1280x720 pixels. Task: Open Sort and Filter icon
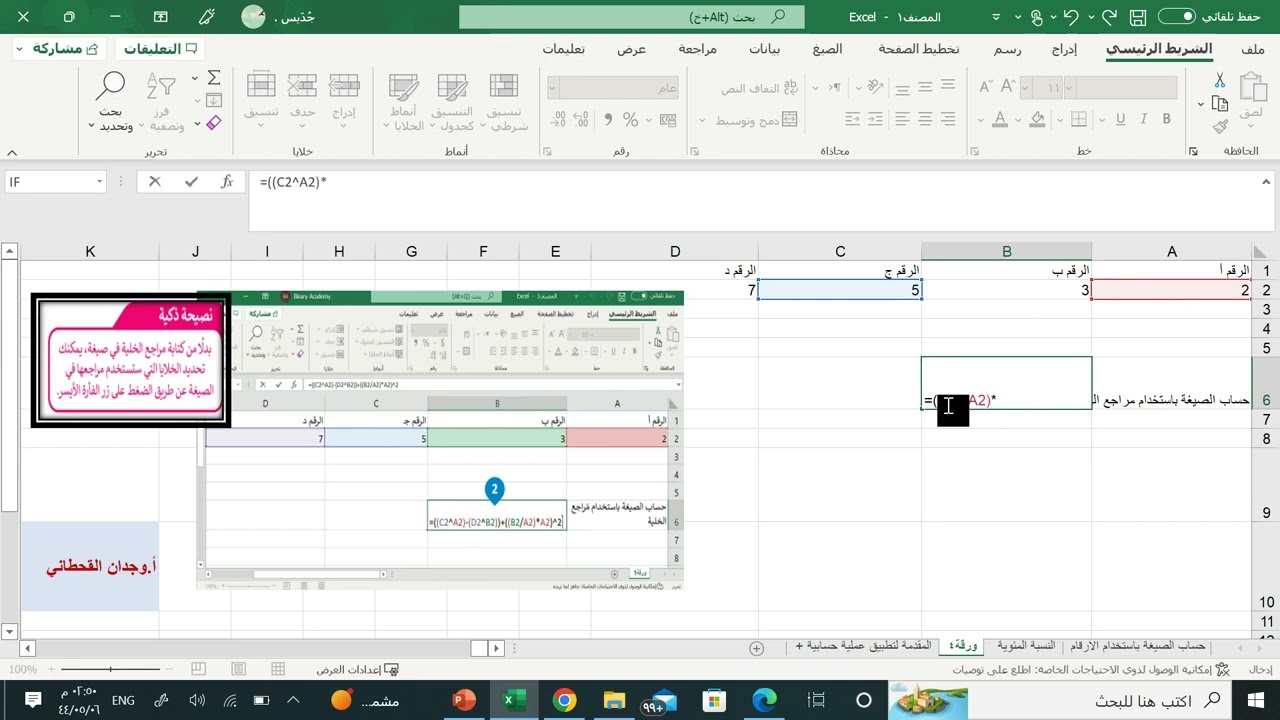pyautogui.click(x=161, y=86)
